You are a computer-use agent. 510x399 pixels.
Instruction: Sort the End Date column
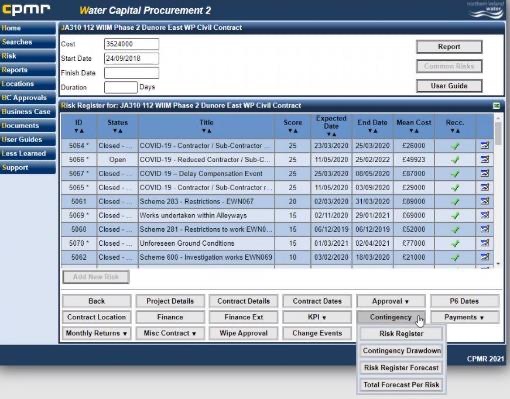pos(372,131)
